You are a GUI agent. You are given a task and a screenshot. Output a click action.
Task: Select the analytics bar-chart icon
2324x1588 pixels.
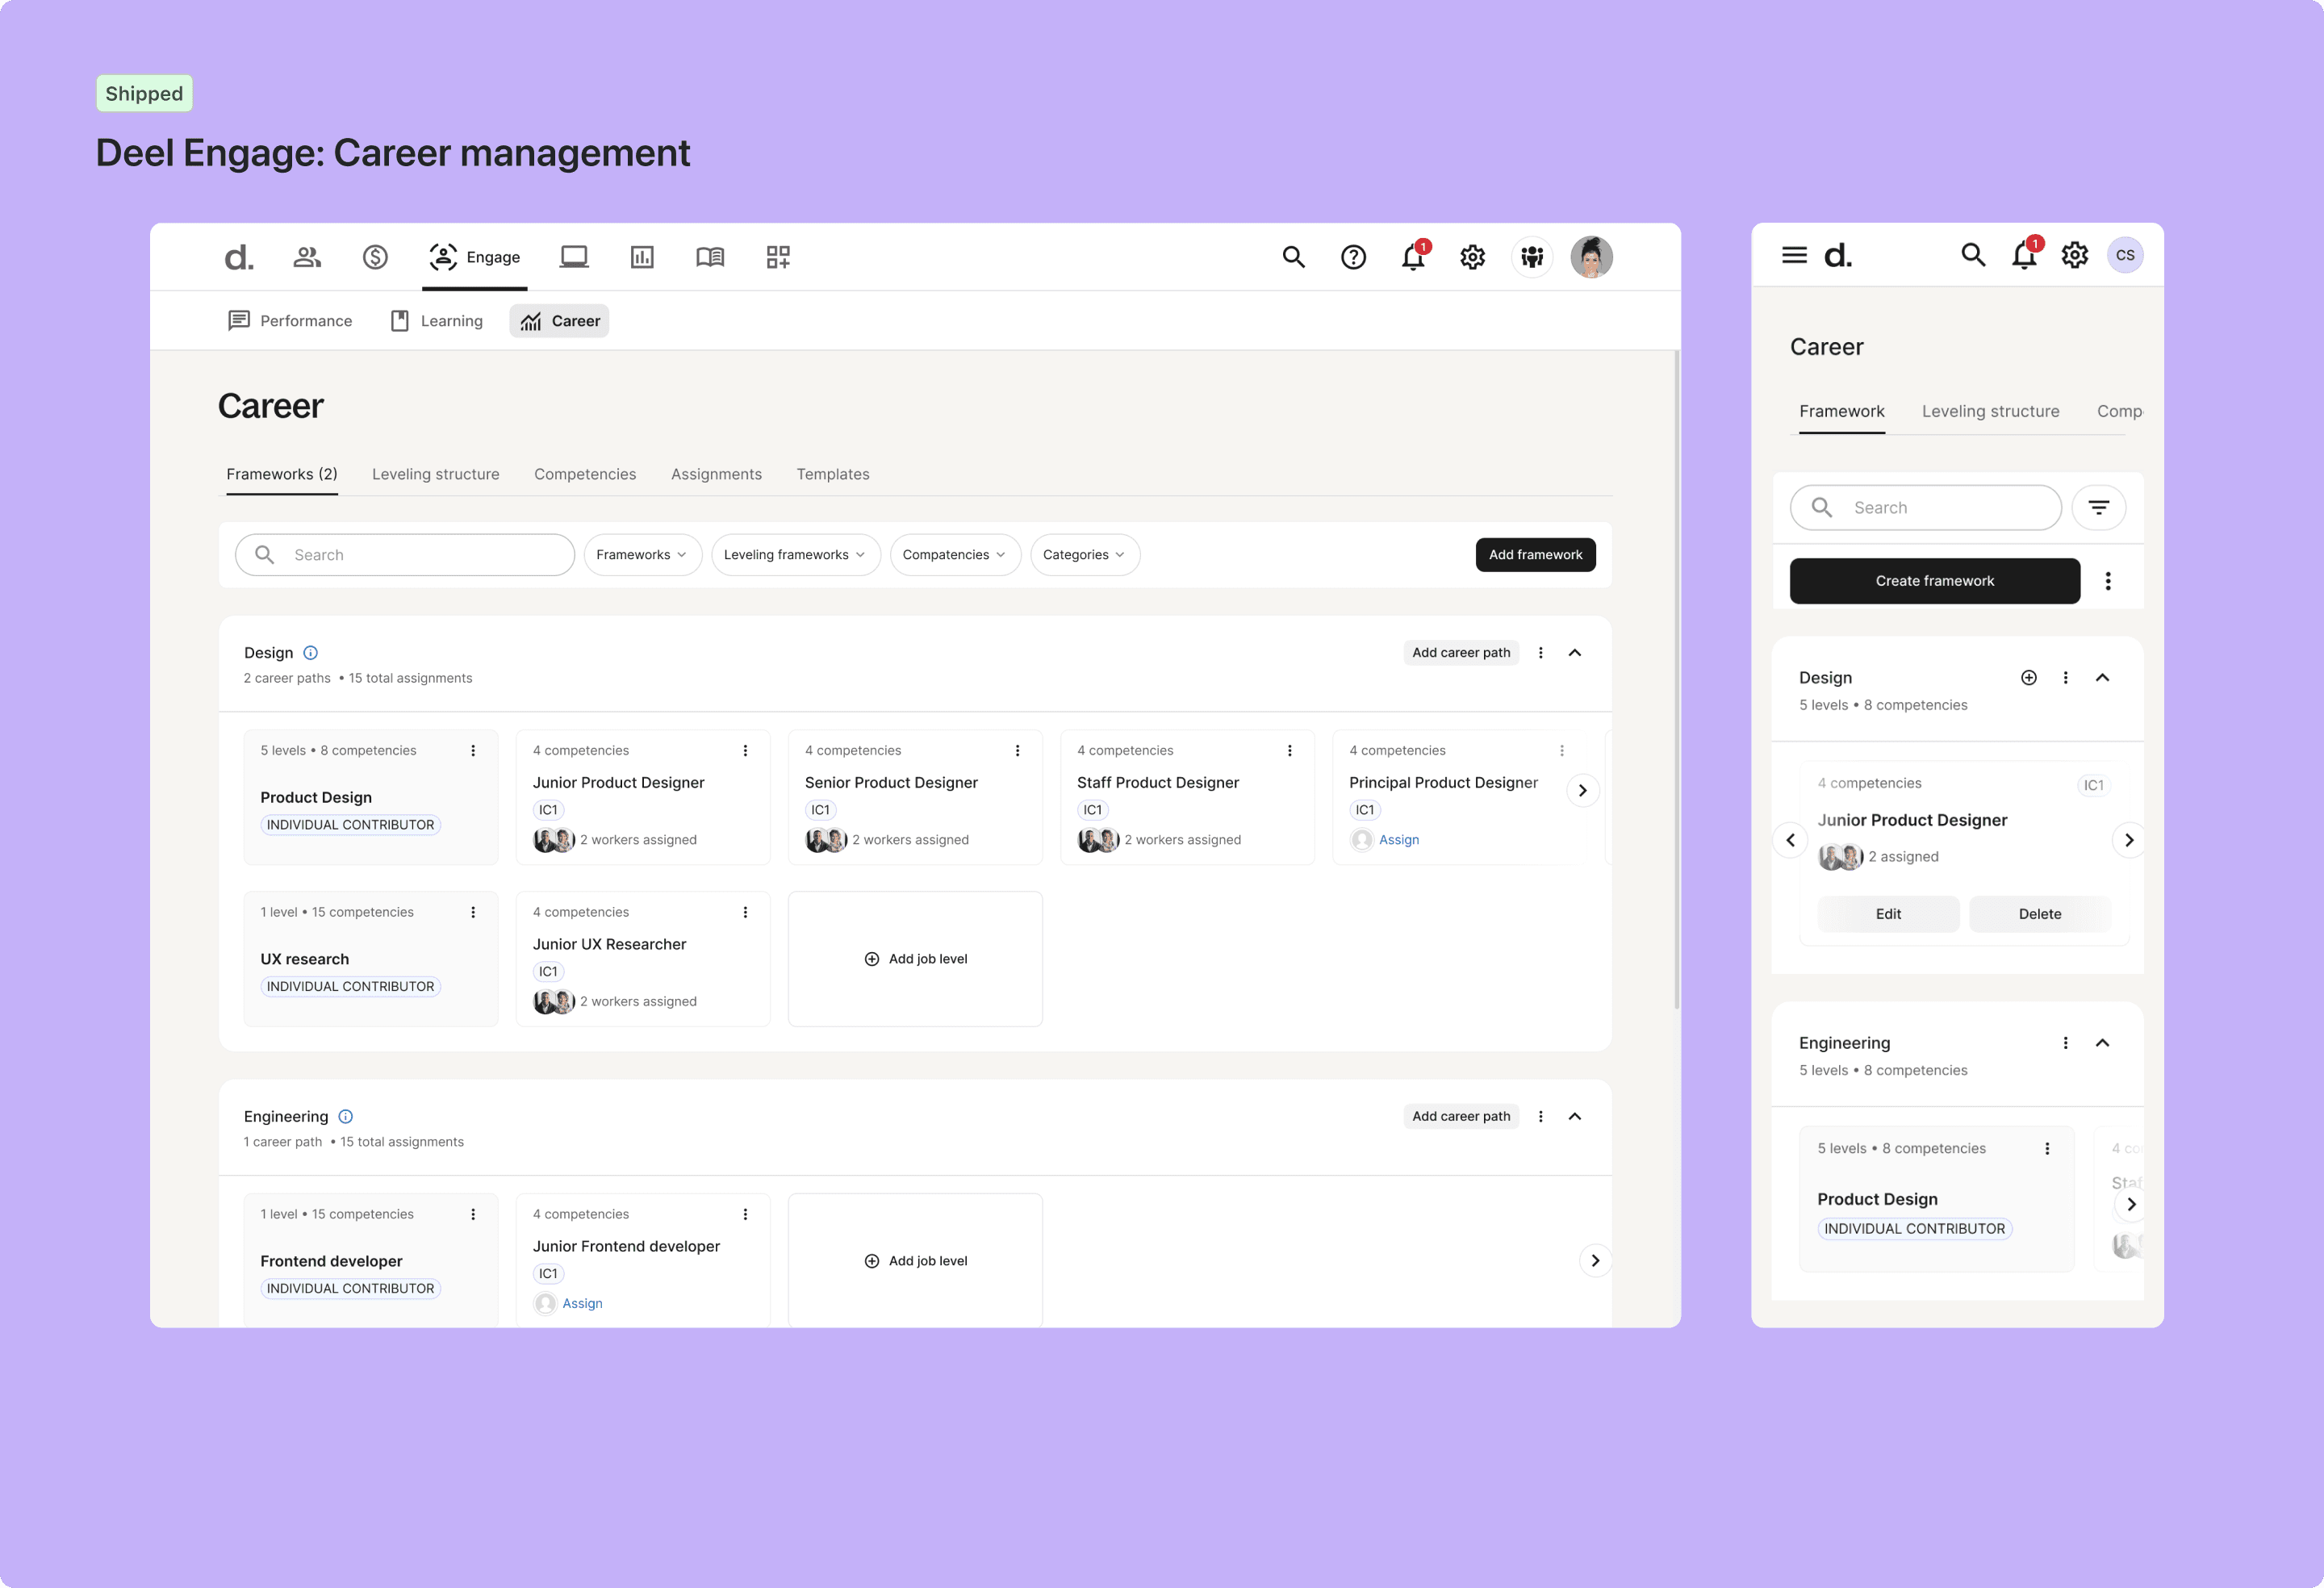click(x=642, y=257)
